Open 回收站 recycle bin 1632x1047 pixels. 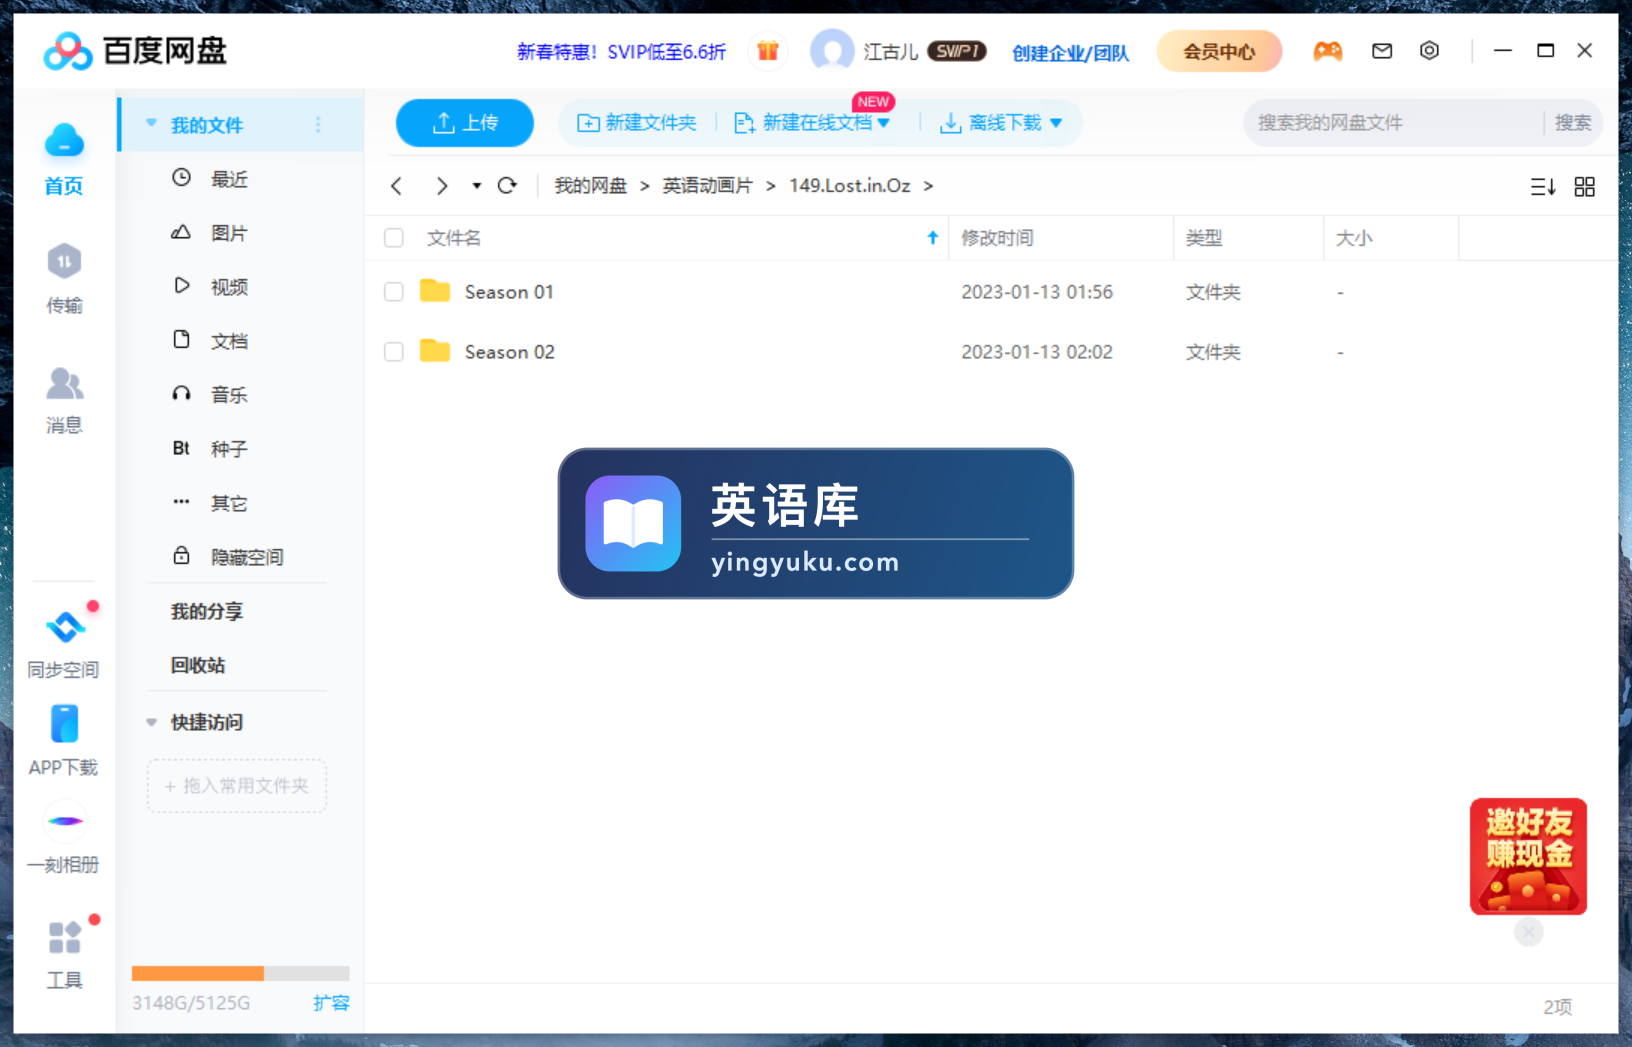coord(198,665)
